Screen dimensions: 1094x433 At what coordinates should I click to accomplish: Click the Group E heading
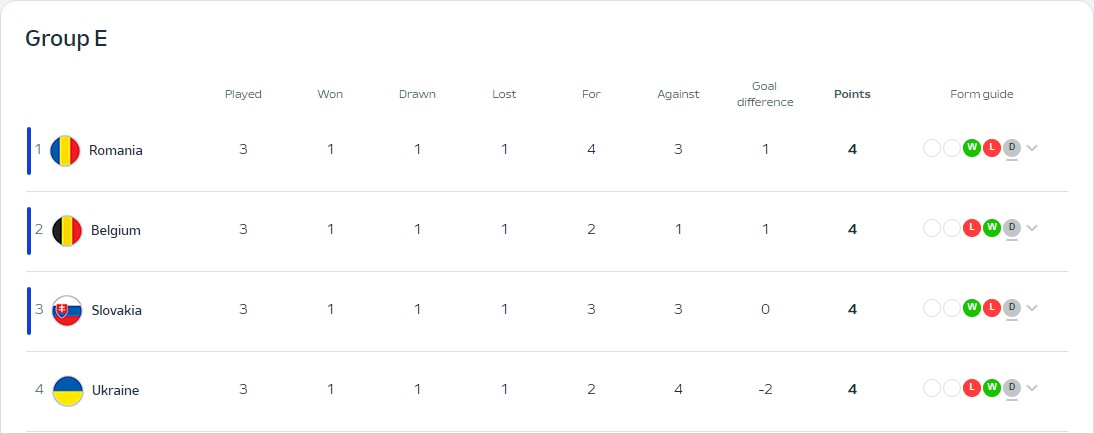pyautogui.click(x=66, y=39)
